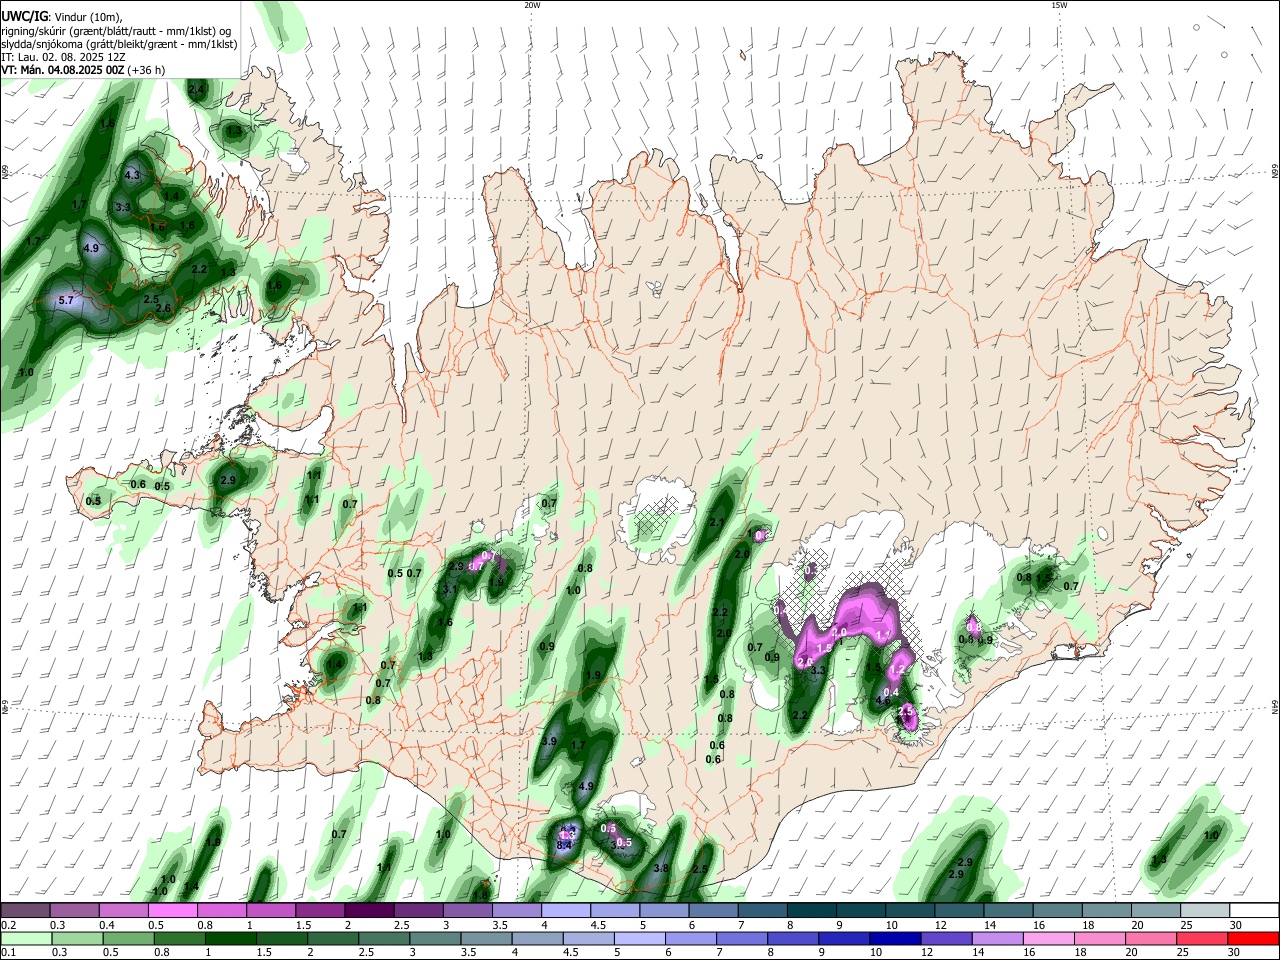Viewport: 1280px width, 960px height.
Task: Click the 2.1 precipitation value on the map
Action: coord(717,523)
